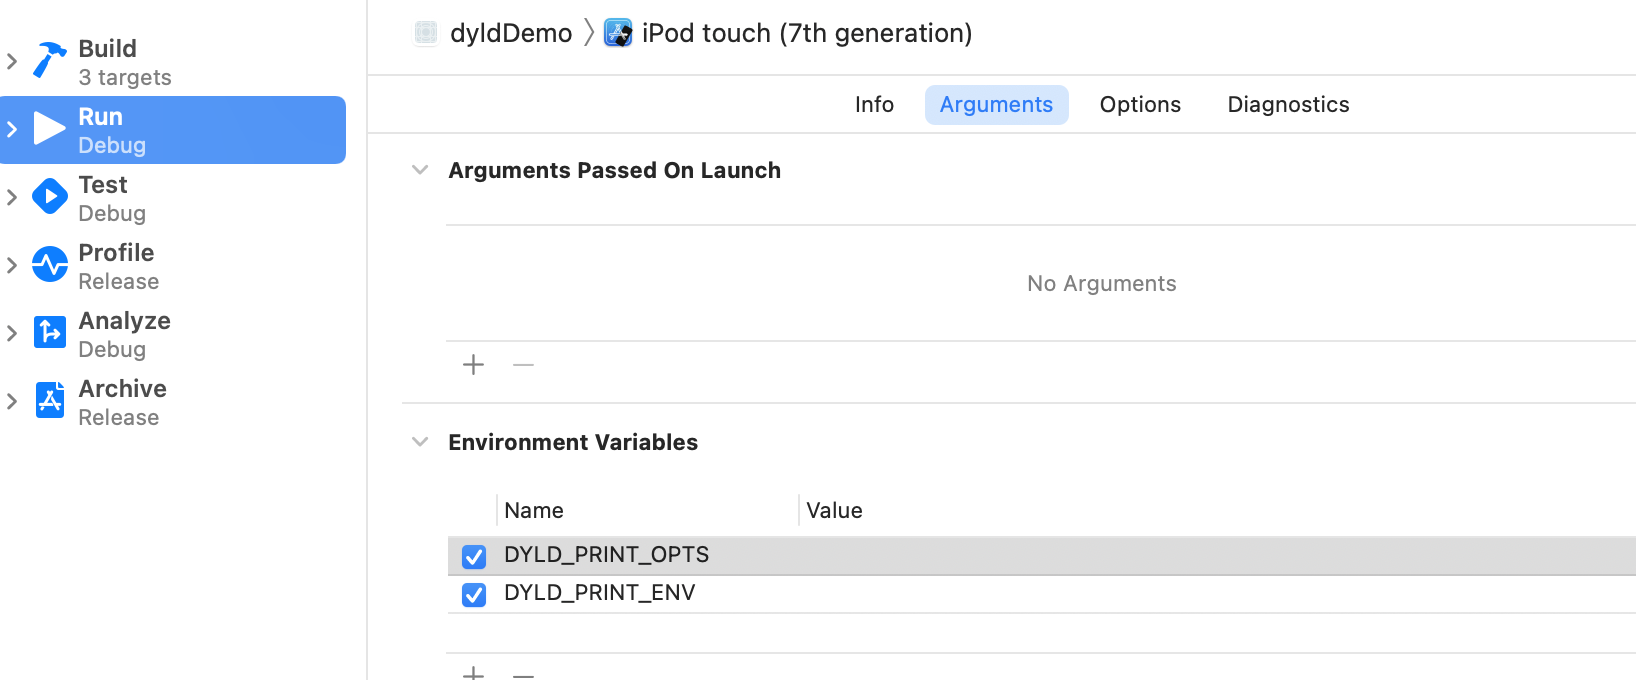Collapse Arguments Passed On Launch section

point(420,170)
